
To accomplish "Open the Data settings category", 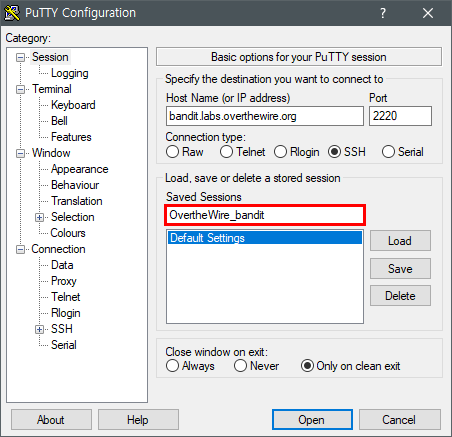I will coord(62,265).
